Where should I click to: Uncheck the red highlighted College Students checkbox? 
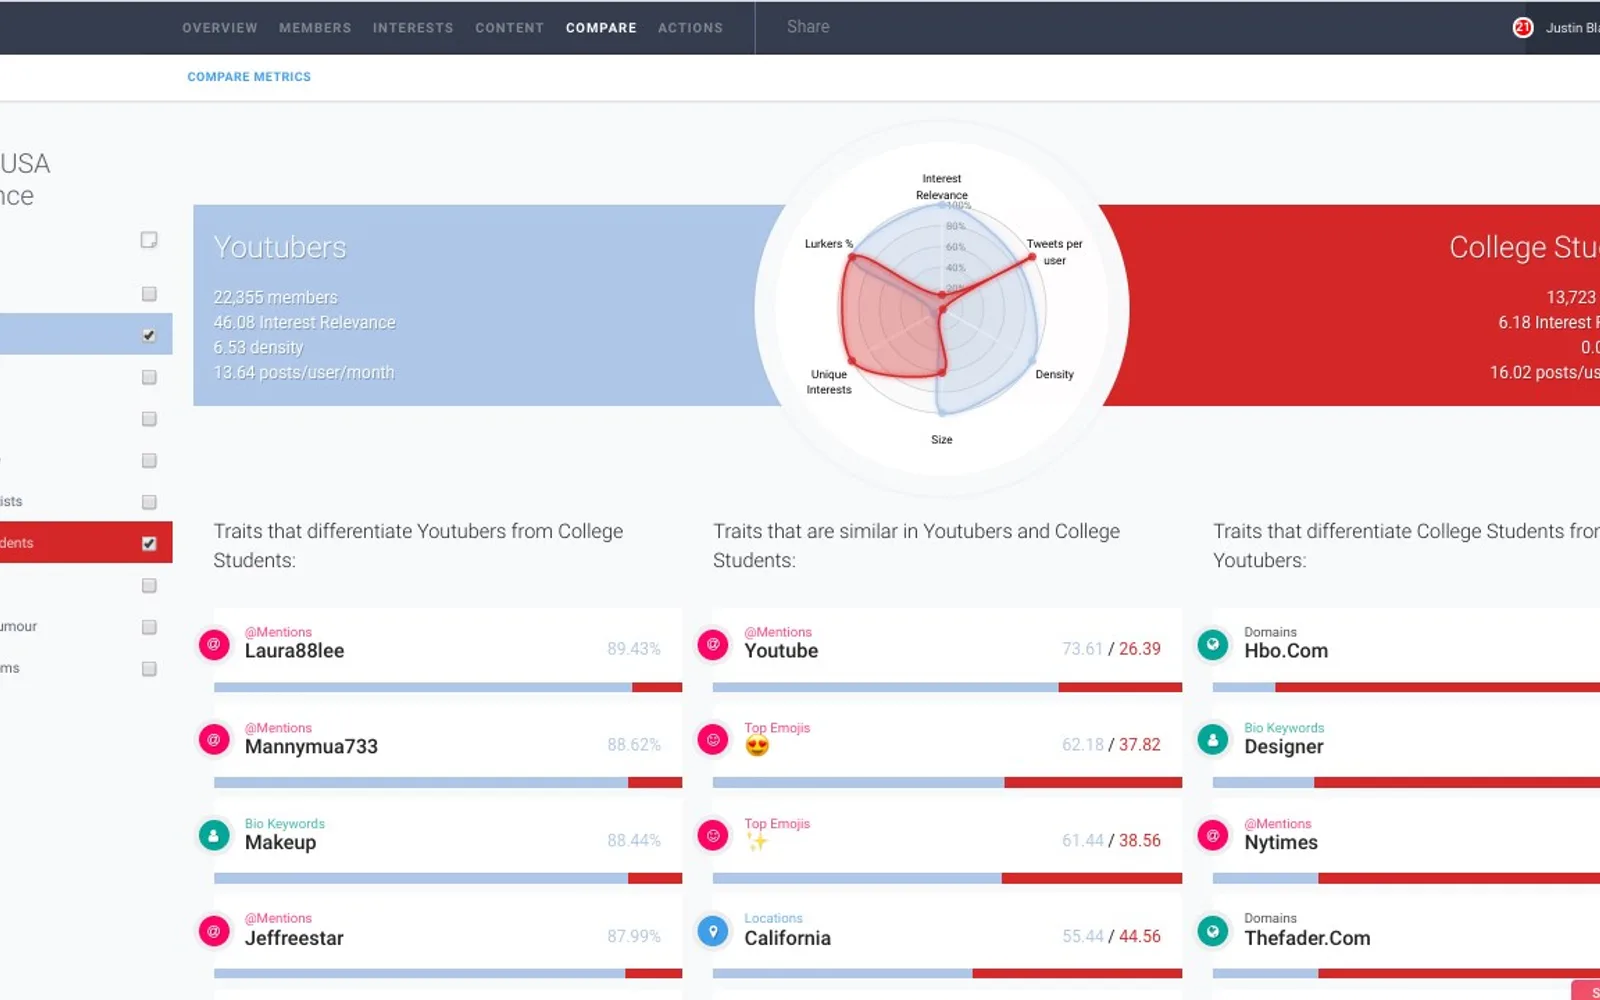[x=149, y=543]
